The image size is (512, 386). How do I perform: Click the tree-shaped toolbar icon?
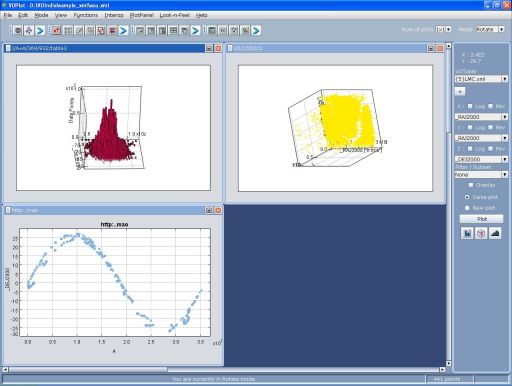point(29,31)
